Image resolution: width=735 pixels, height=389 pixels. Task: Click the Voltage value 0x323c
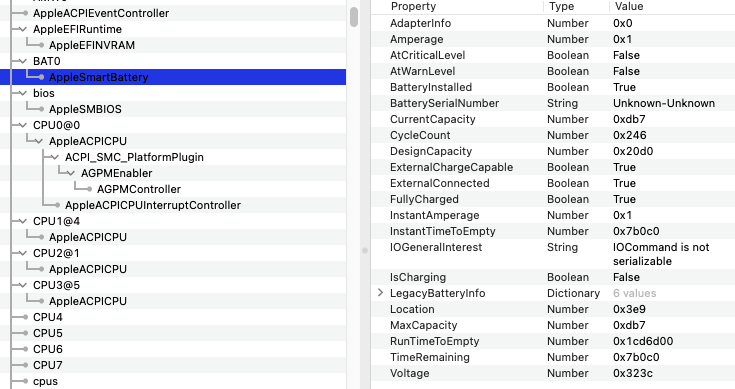632,373
